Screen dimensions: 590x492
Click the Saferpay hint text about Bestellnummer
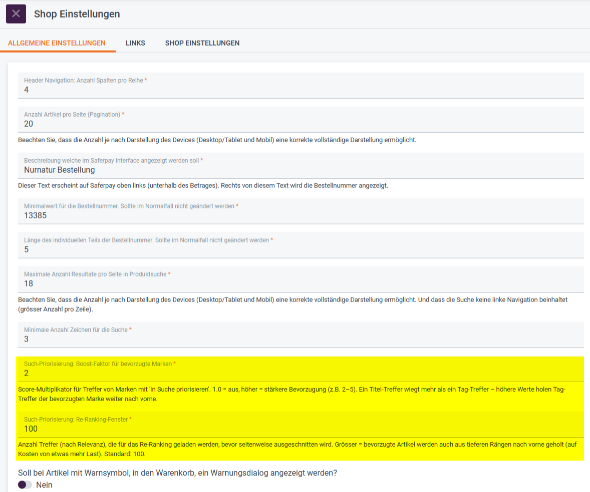click(203, 185)
